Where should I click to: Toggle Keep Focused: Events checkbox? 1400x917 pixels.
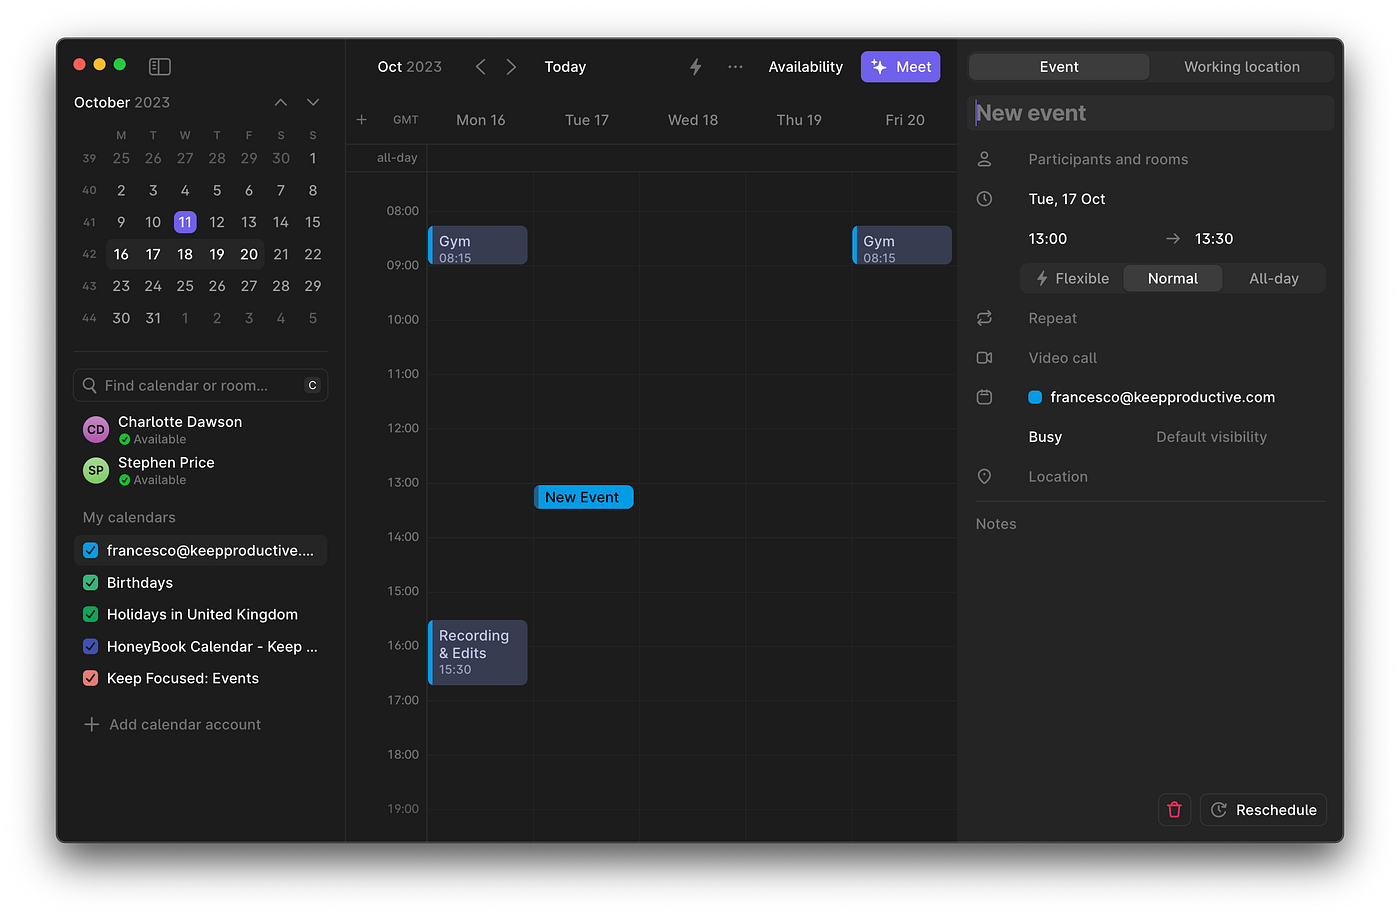coord(90,678)
